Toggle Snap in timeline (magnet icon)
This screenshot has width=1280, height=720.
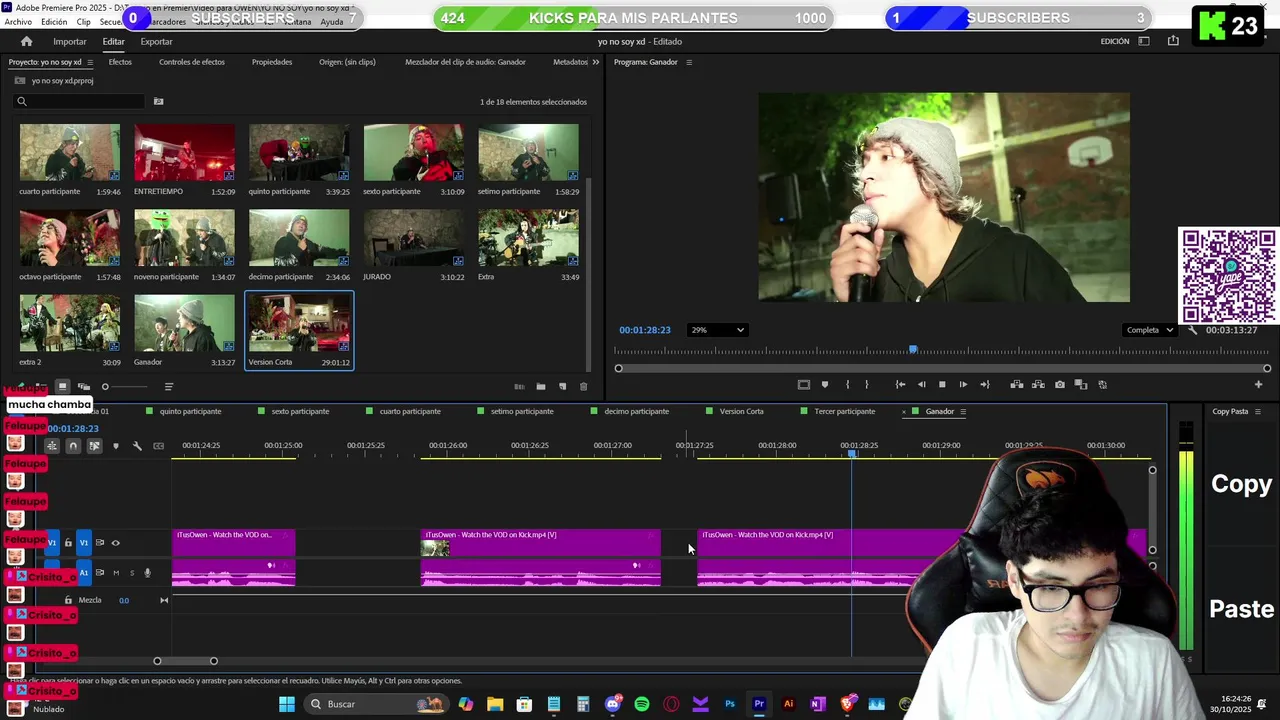(73, 446)
